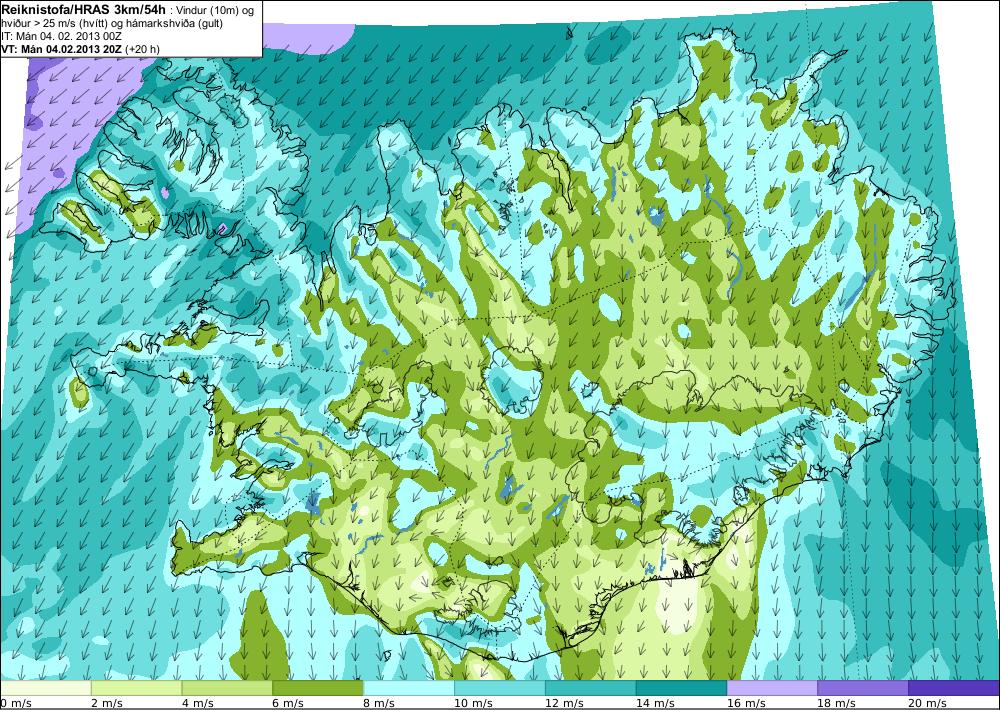Click the 12–14 m/s teal legend swatch
The height and width of the screenshot is (710, 1000).
[x=591, y=688]
